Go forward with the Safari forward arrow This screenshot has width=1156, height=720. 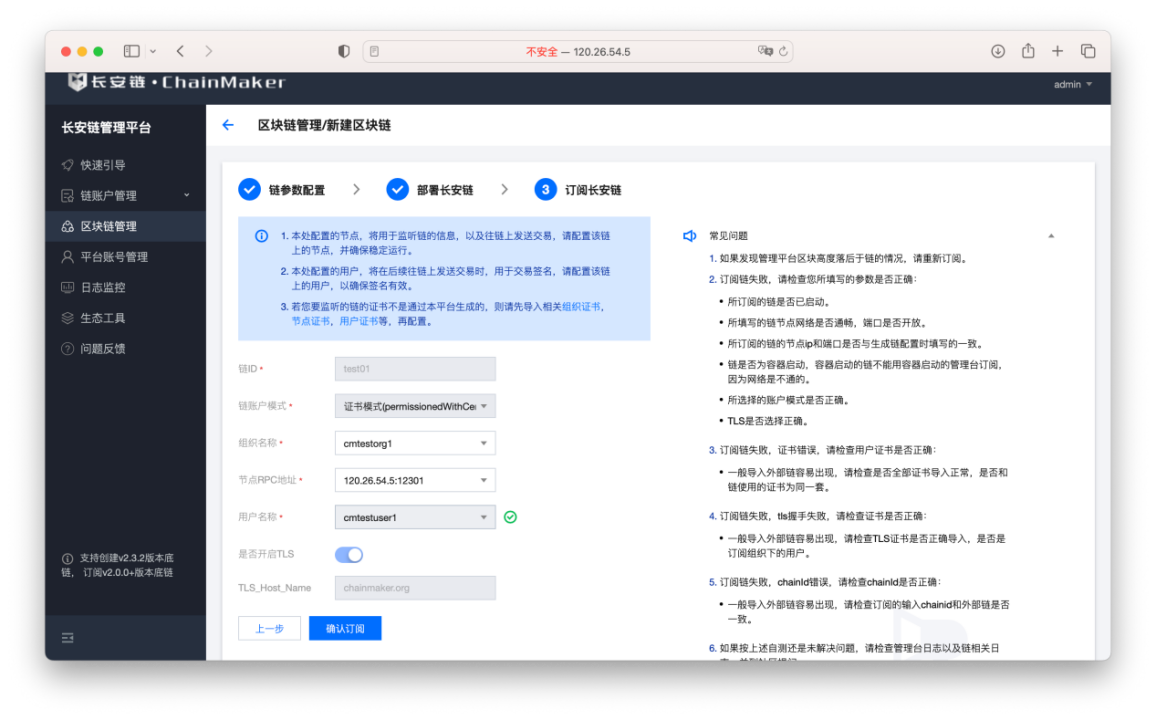[x=209, y=51]
